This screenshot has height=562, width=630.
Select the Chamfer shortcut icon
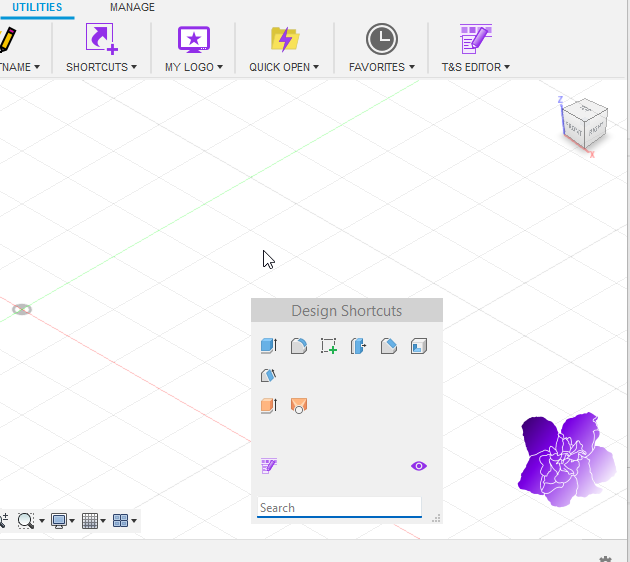tap(389, 346)
